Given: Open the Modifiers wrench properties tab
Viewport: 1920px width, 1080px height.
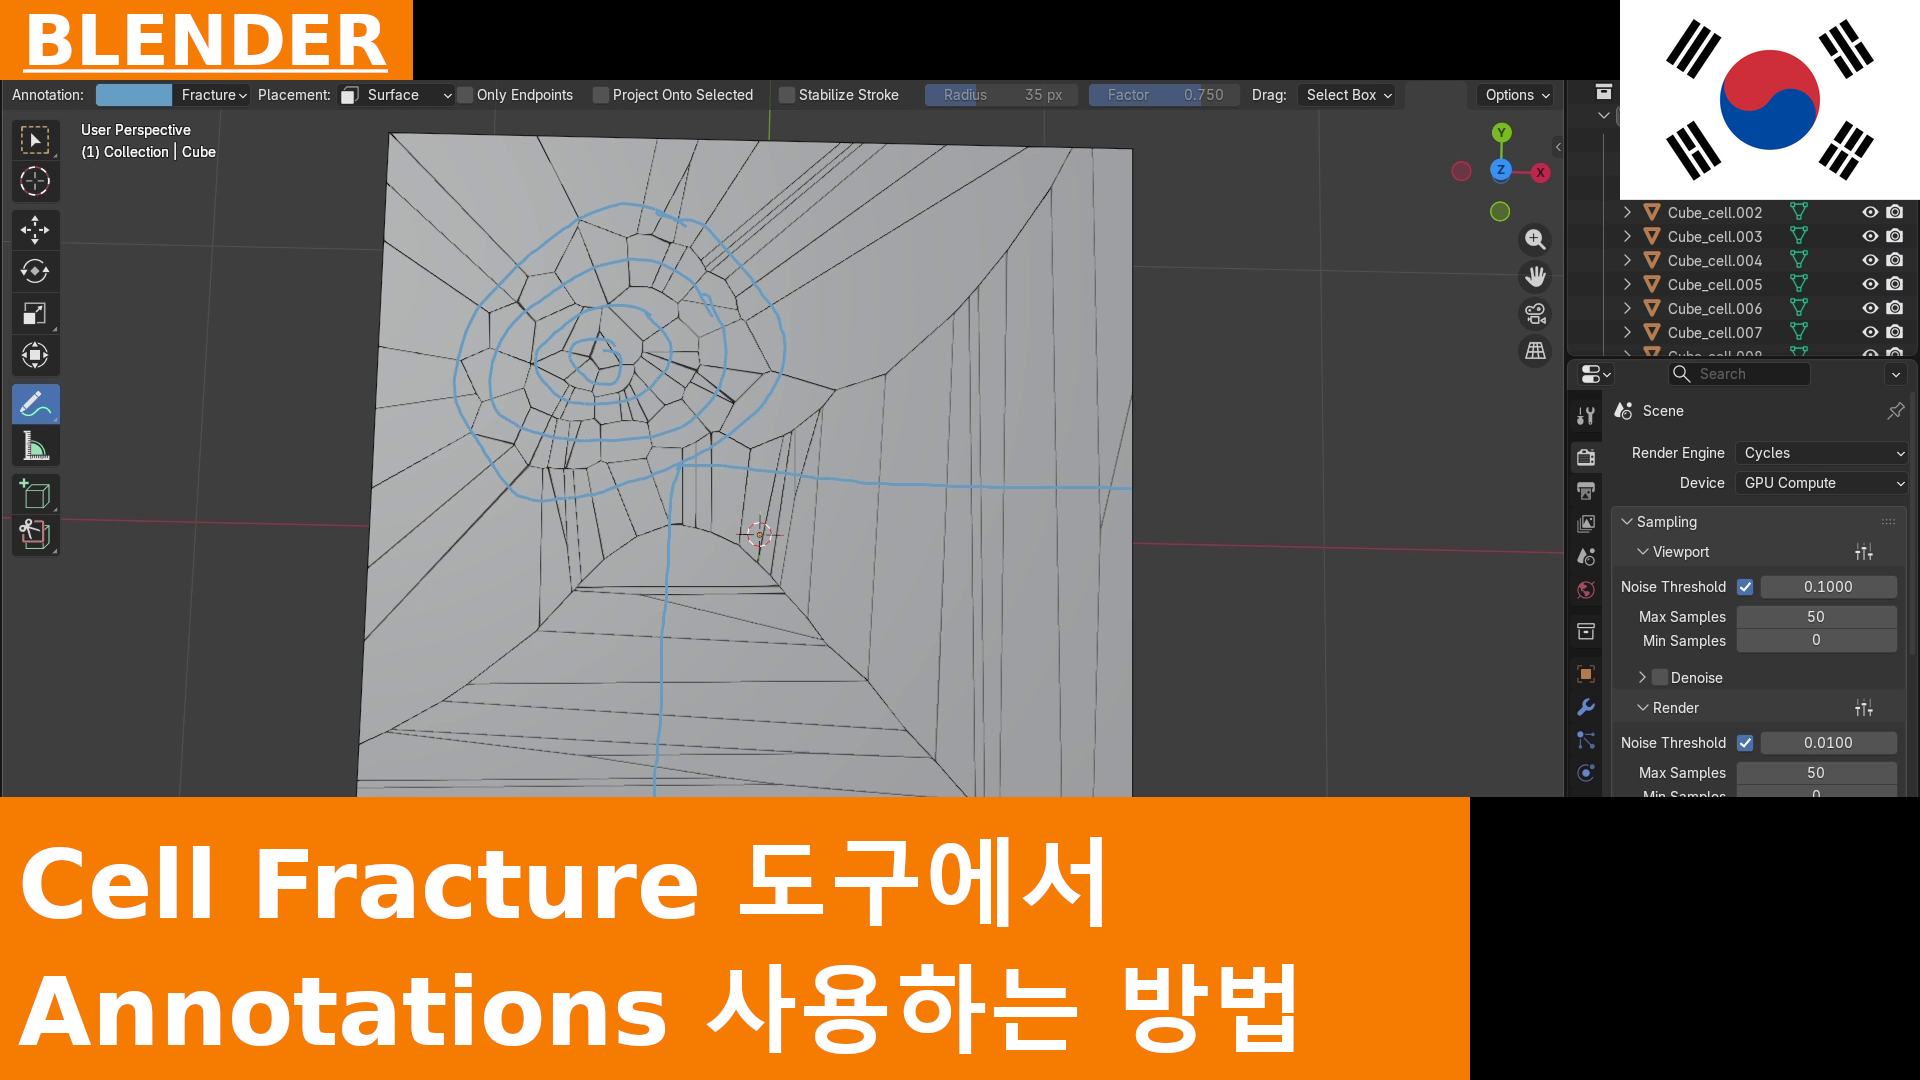Looking at the screenshot, I should tap(1586, 707).
